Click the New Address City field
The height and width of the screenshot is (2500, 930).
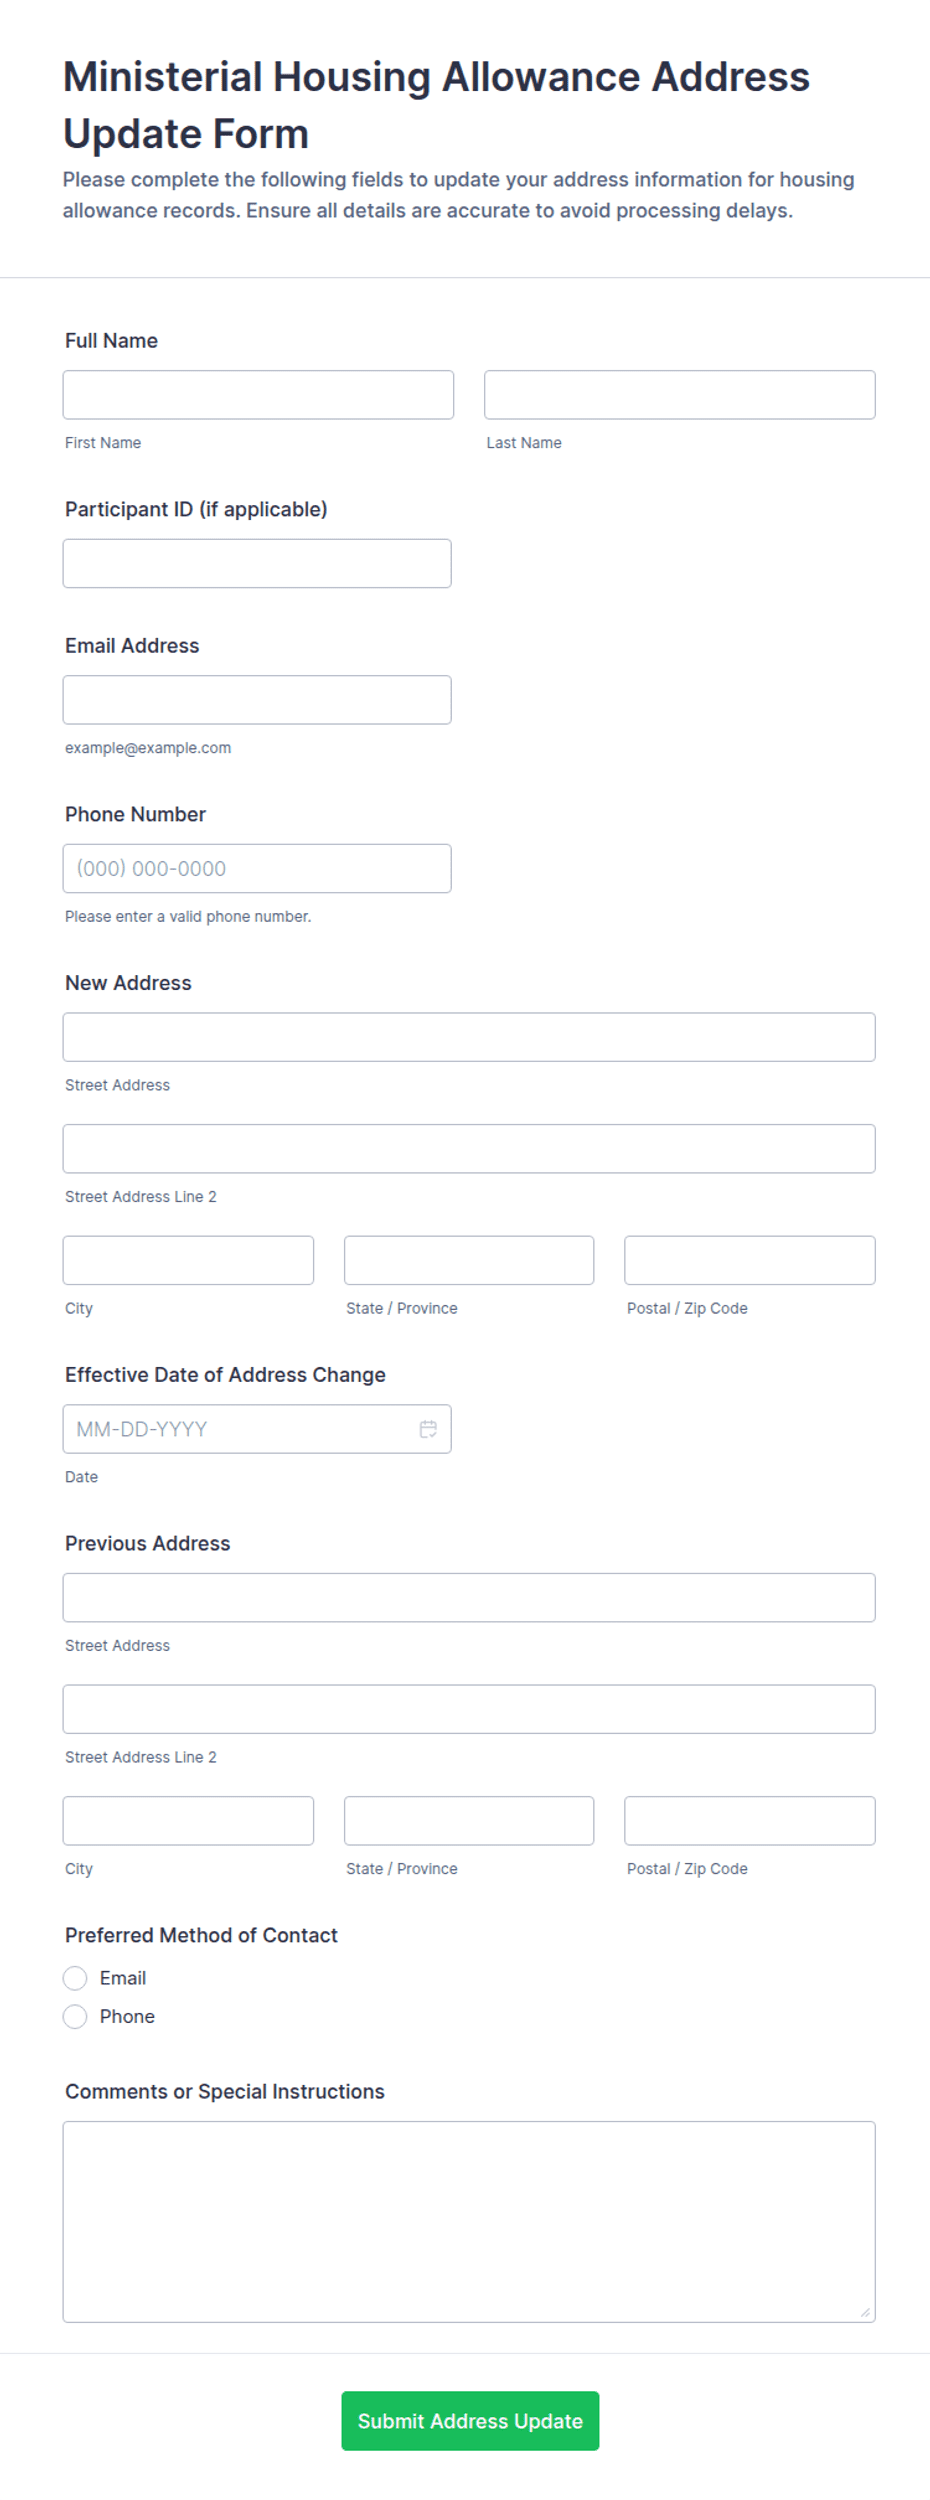pyautogui.click(x=188, y=1260)
